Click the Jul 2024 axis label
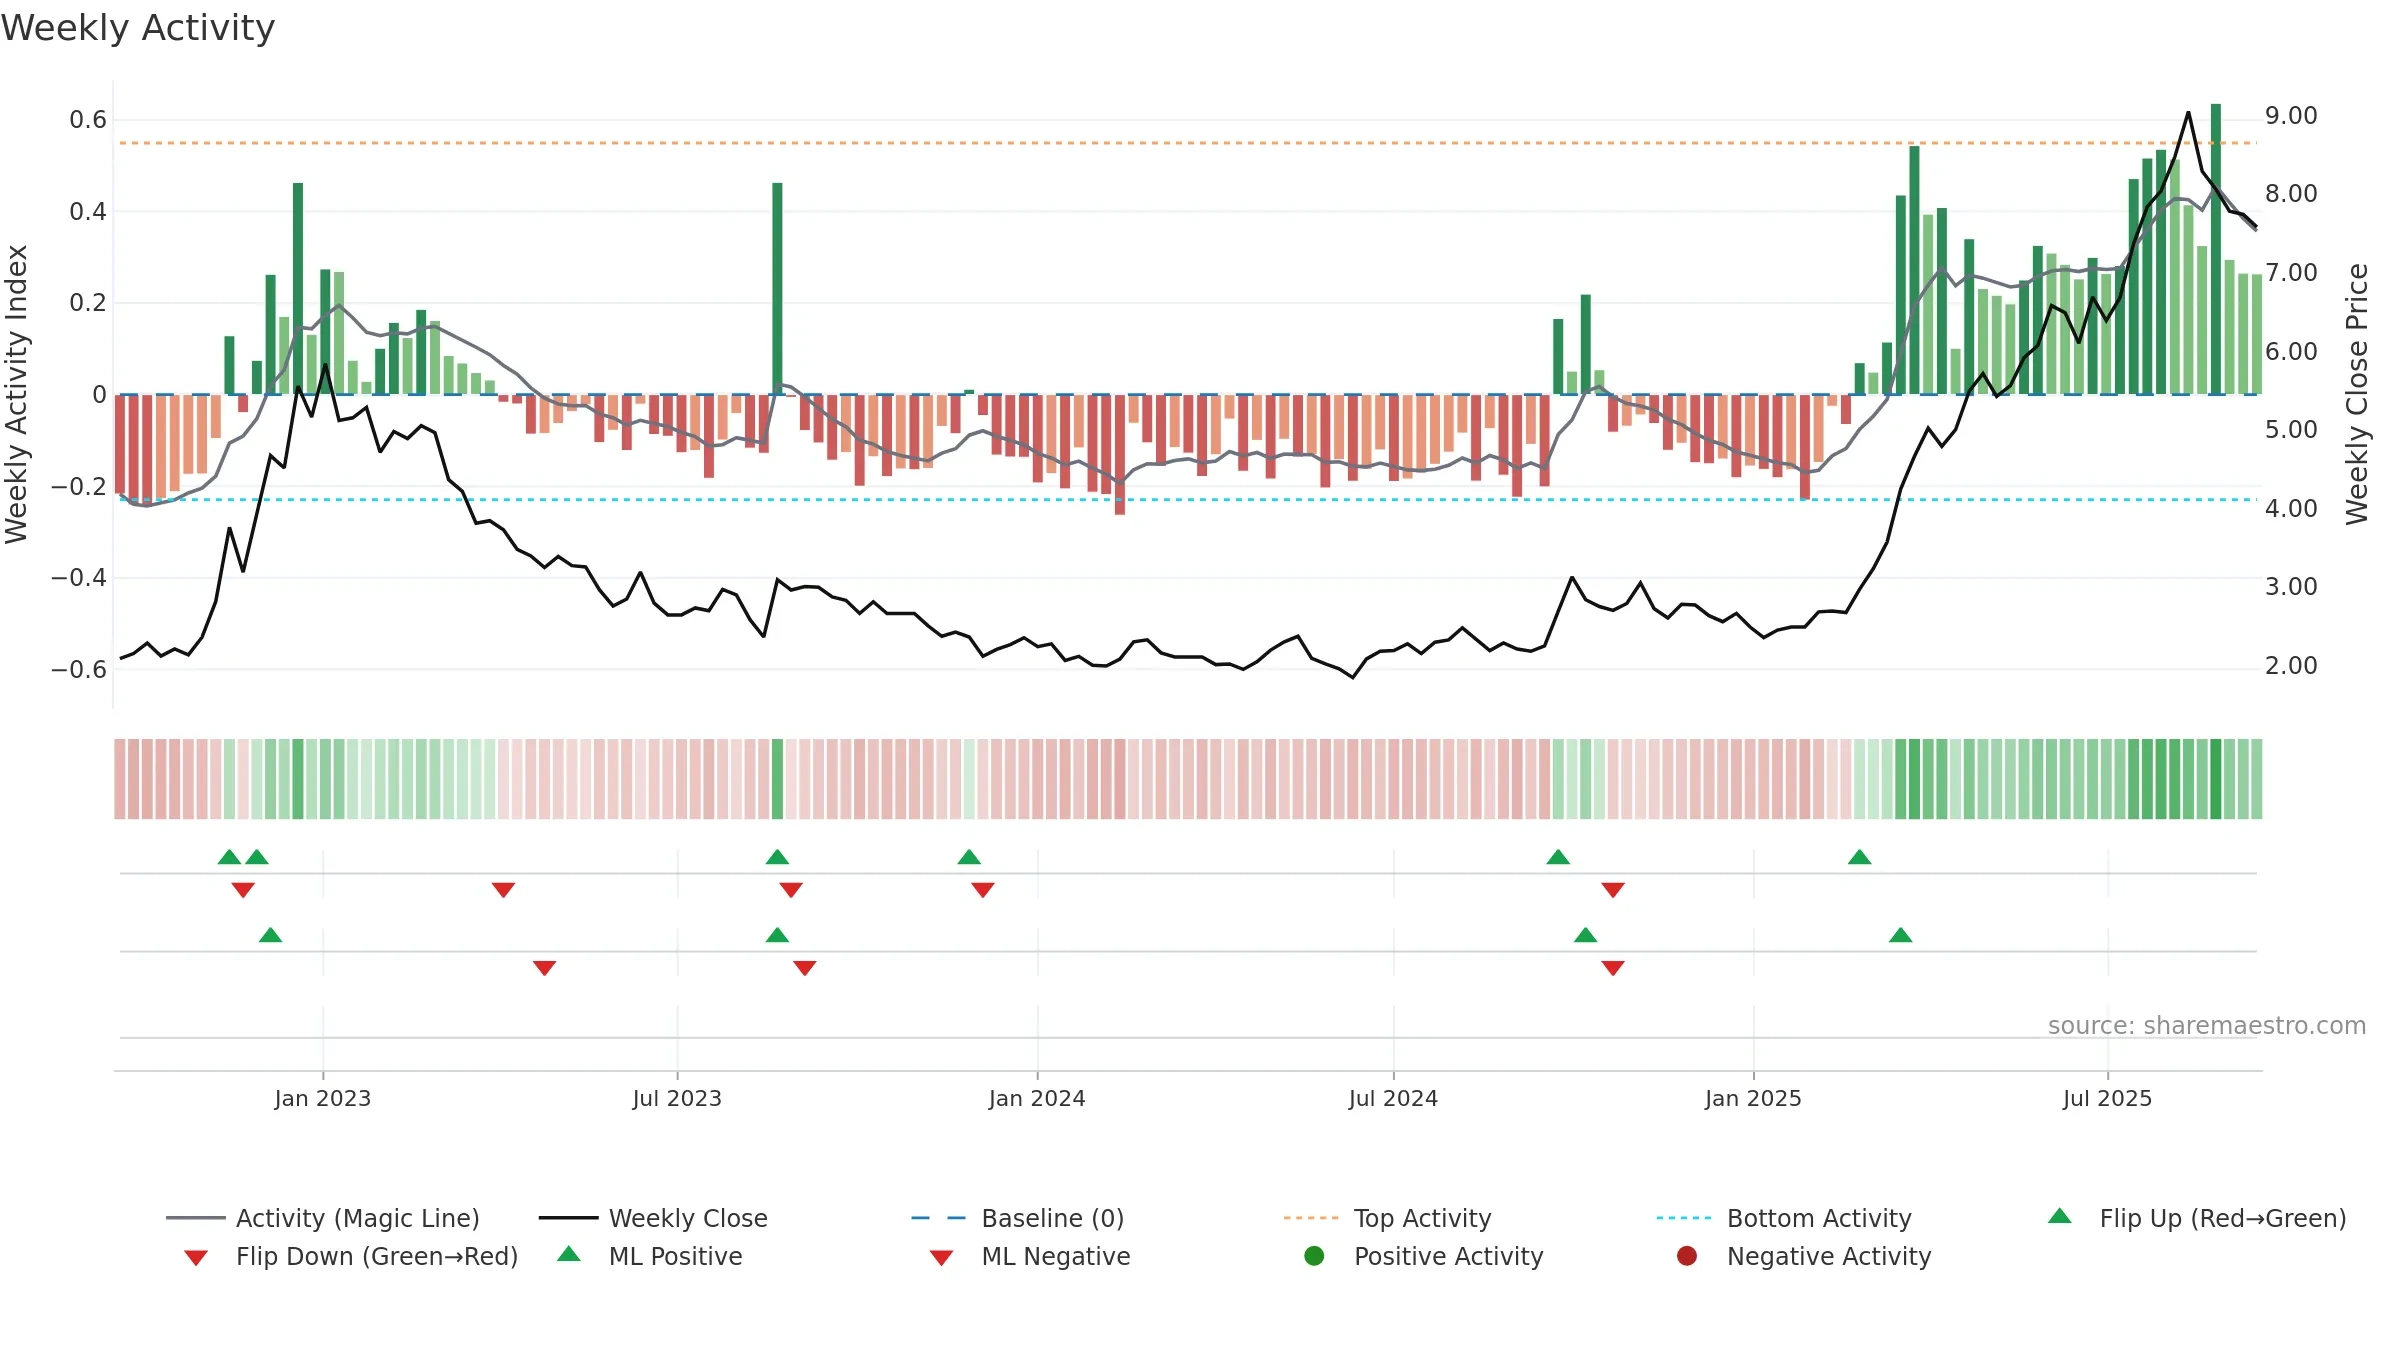Screen dimensions: 2400x1350 point(1393,1099)
